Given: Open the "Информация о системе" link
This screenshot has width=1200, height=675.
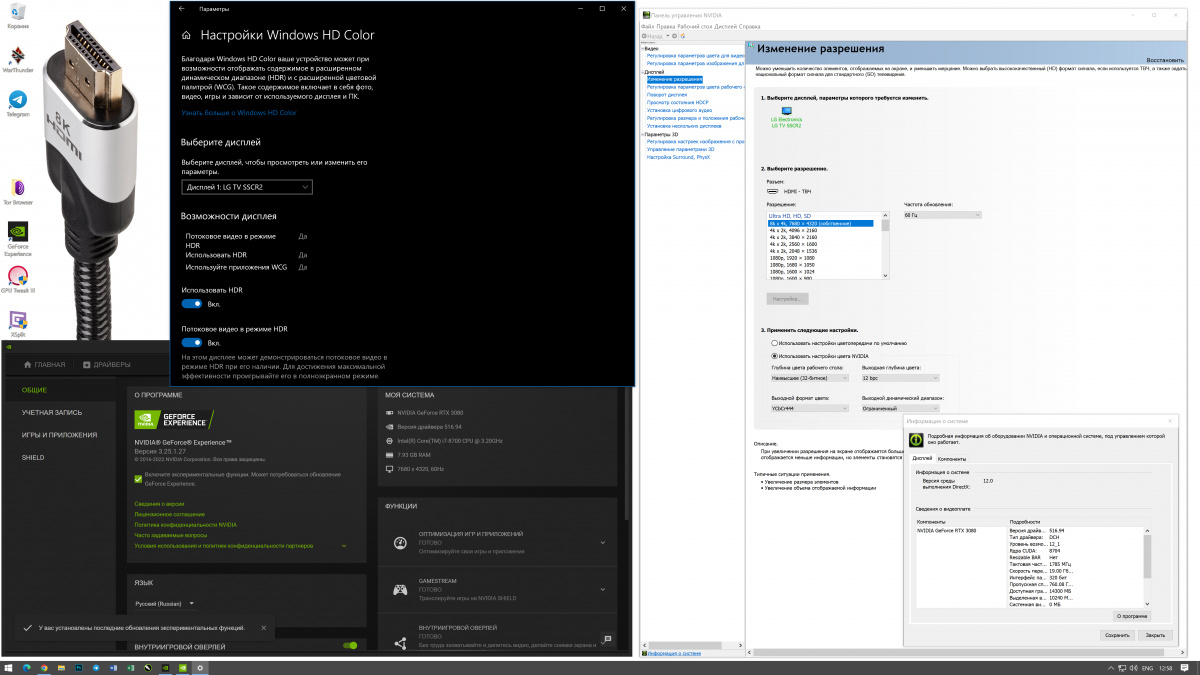Looking at the screenshot, I should [675, 652].
